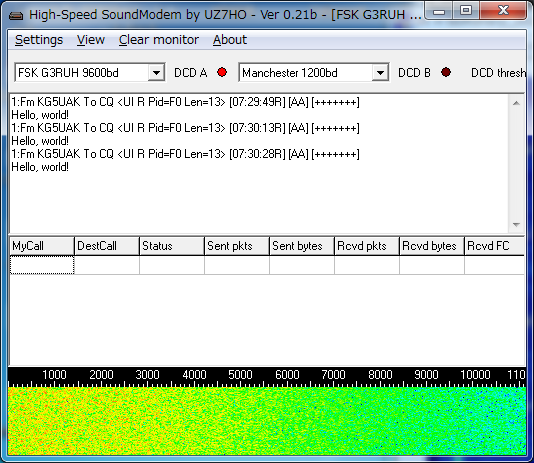The image size is (534, 463).
Task: Click the 3000 Hz mark on frequency scale
Action: (x=147, y=375)
